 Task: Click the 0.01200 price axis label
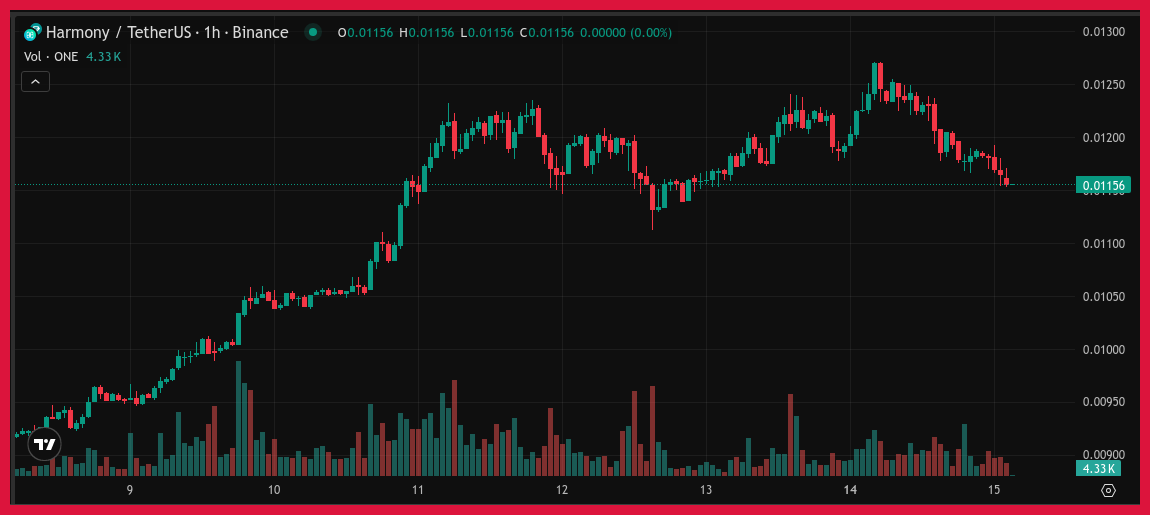[1104, 138]
